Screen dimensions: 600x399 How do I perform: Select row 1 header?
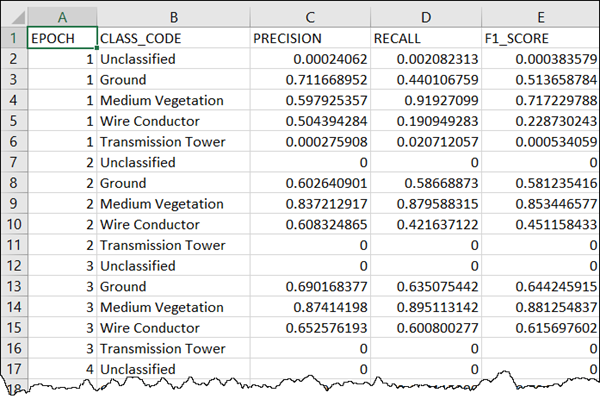point(14,38)
